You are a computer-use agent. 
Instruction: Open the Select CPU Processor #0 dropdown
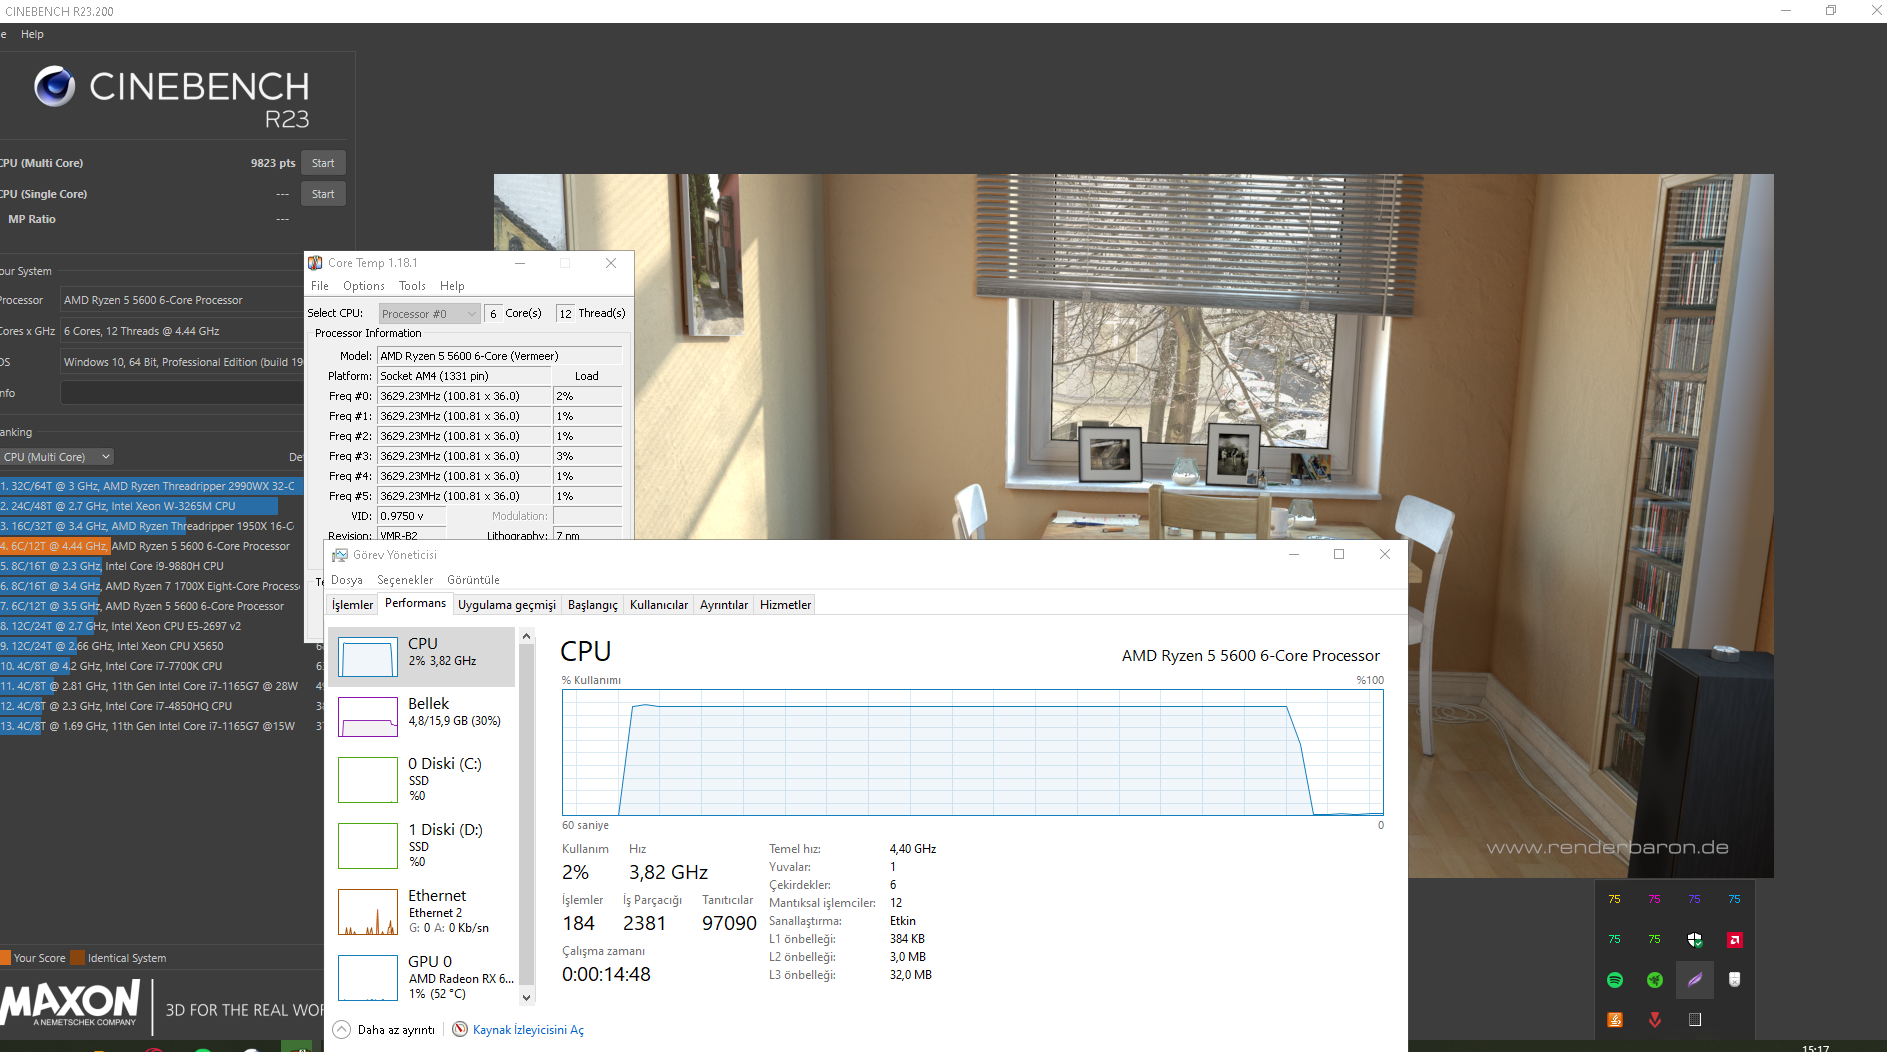[429, 313]
